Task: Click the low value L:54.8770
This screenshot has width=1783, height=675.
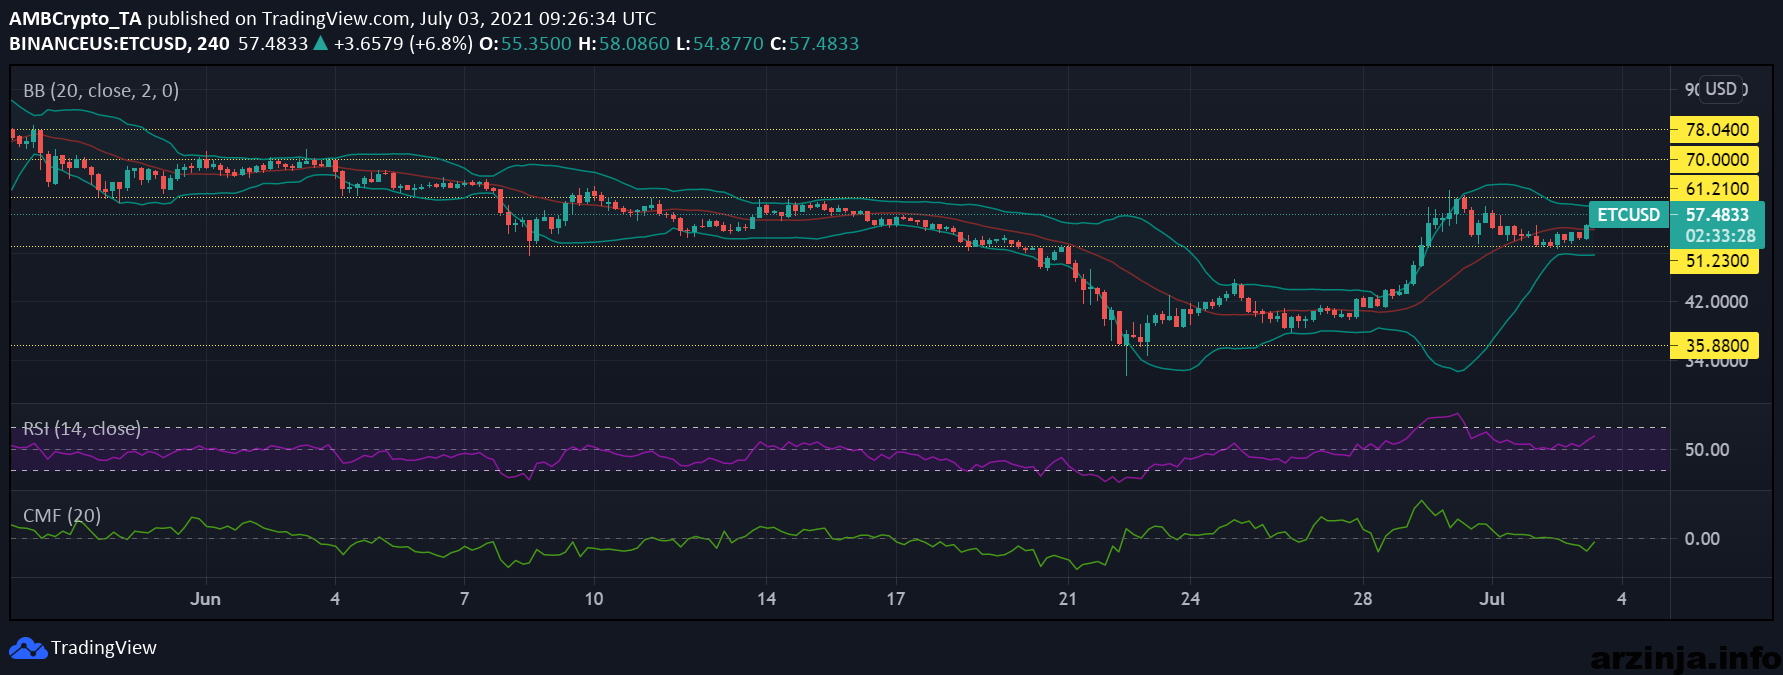Action: point(720,43)
